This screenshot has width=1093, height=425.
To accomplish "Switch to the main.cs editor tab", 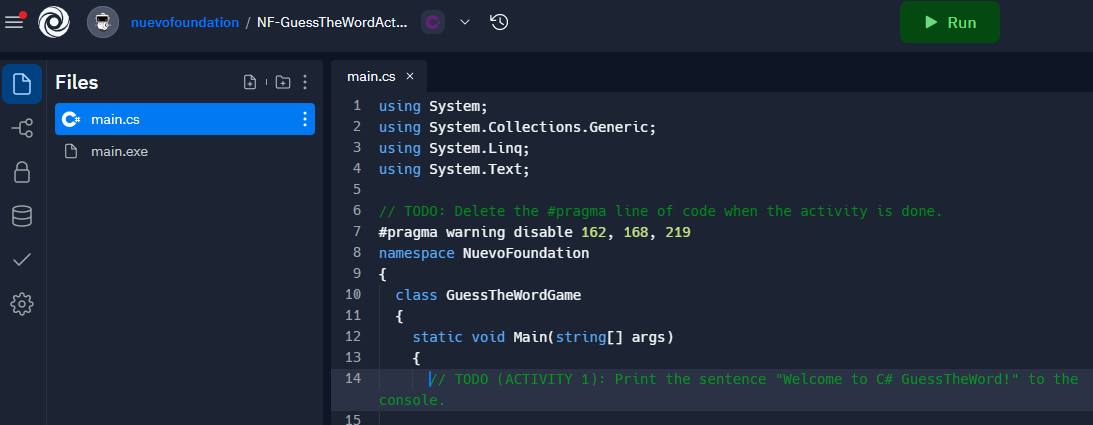I will point(371,77).
